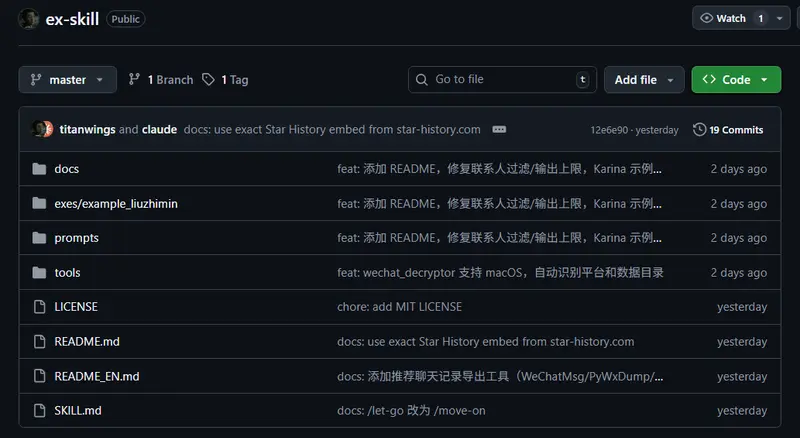Open the repository owner avatar
Image resolution: width=800 pixels, height=438 pixels.
[x=29, y=19]
